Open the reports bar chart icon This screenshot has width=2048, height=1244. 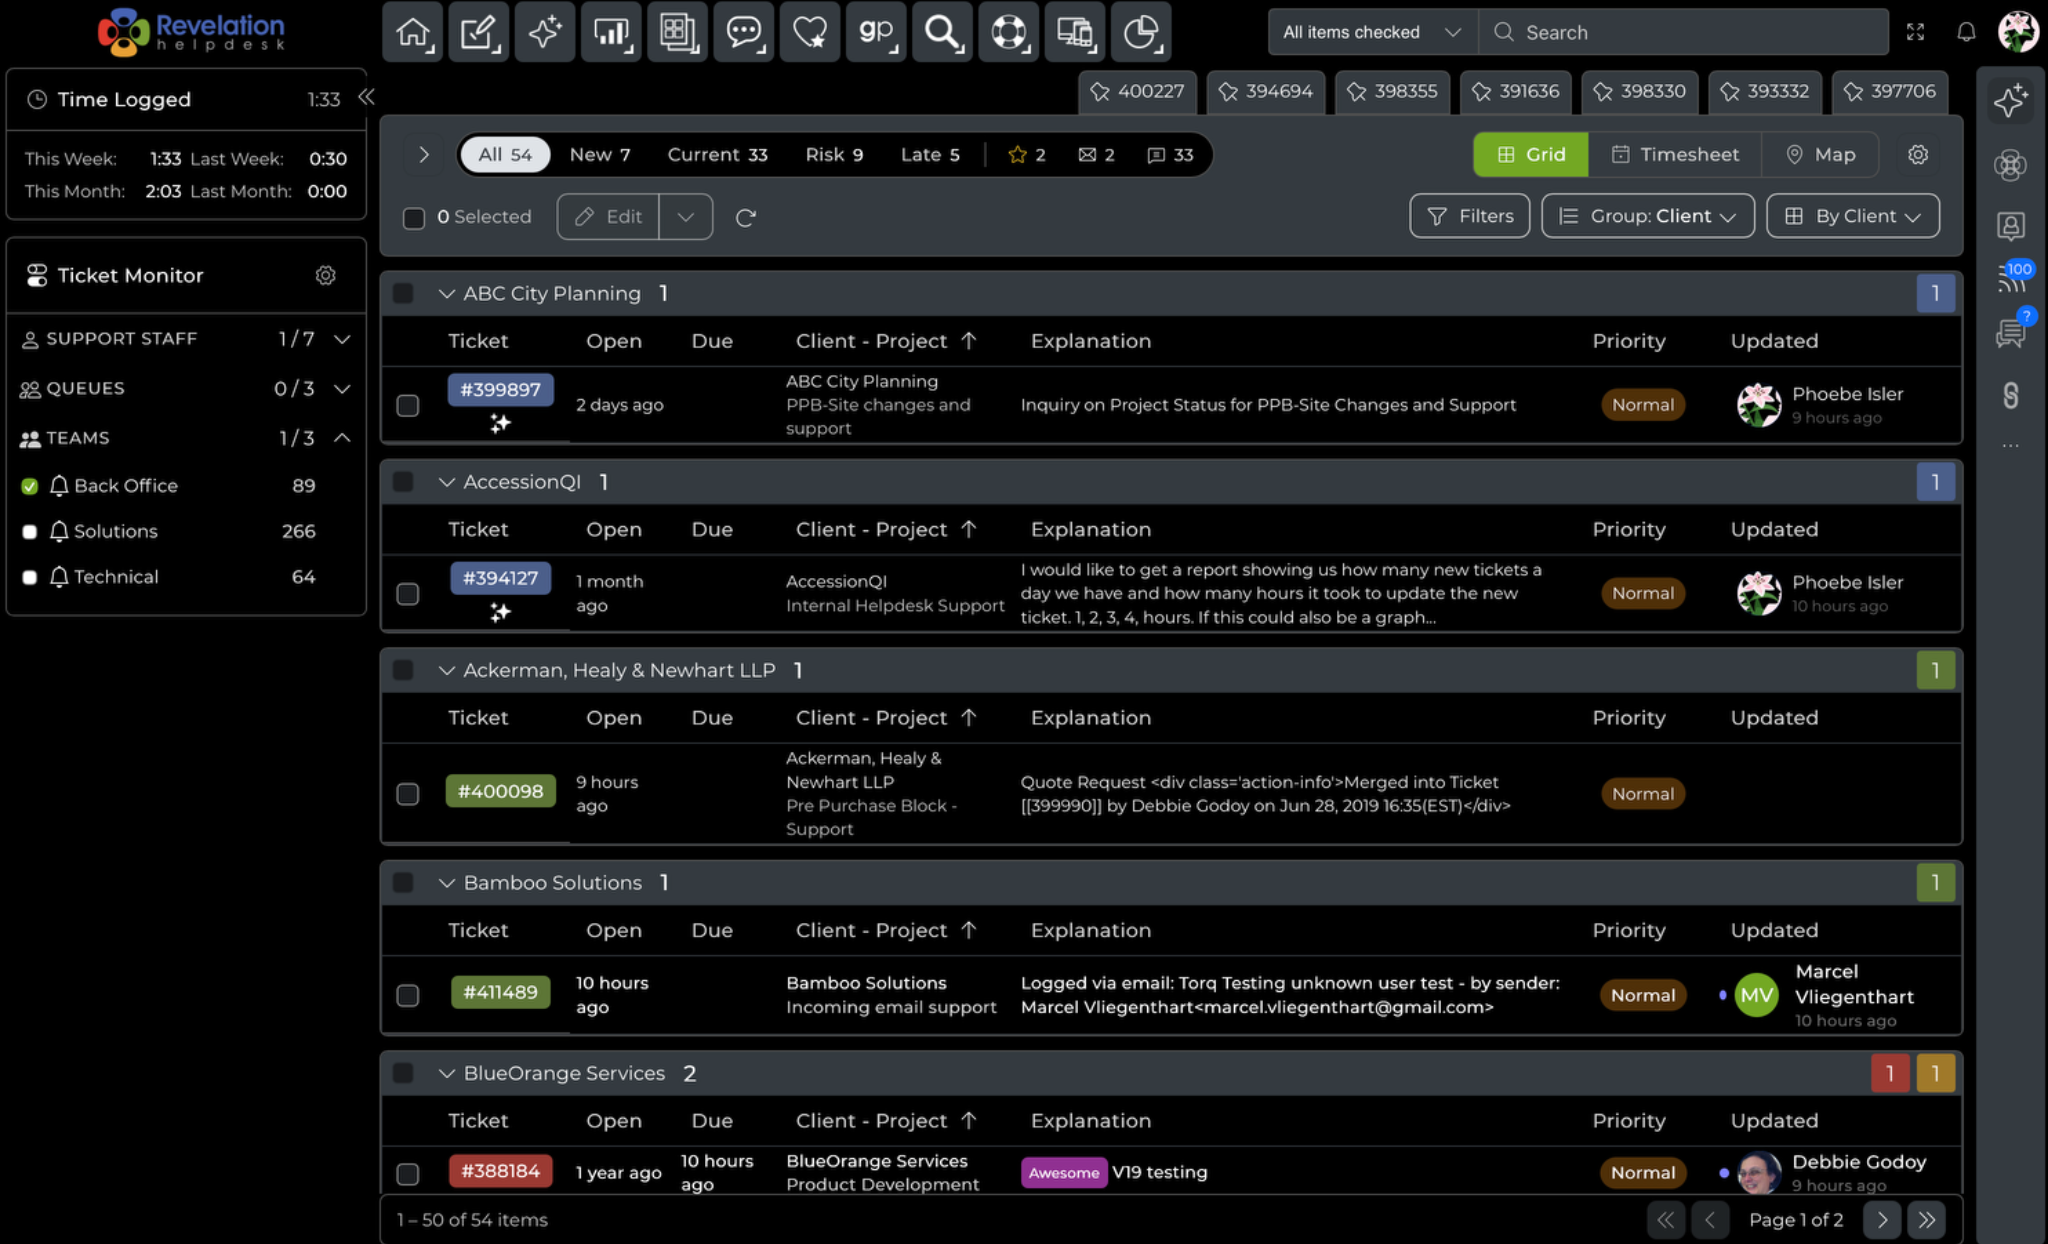click(x=610, y=32)
